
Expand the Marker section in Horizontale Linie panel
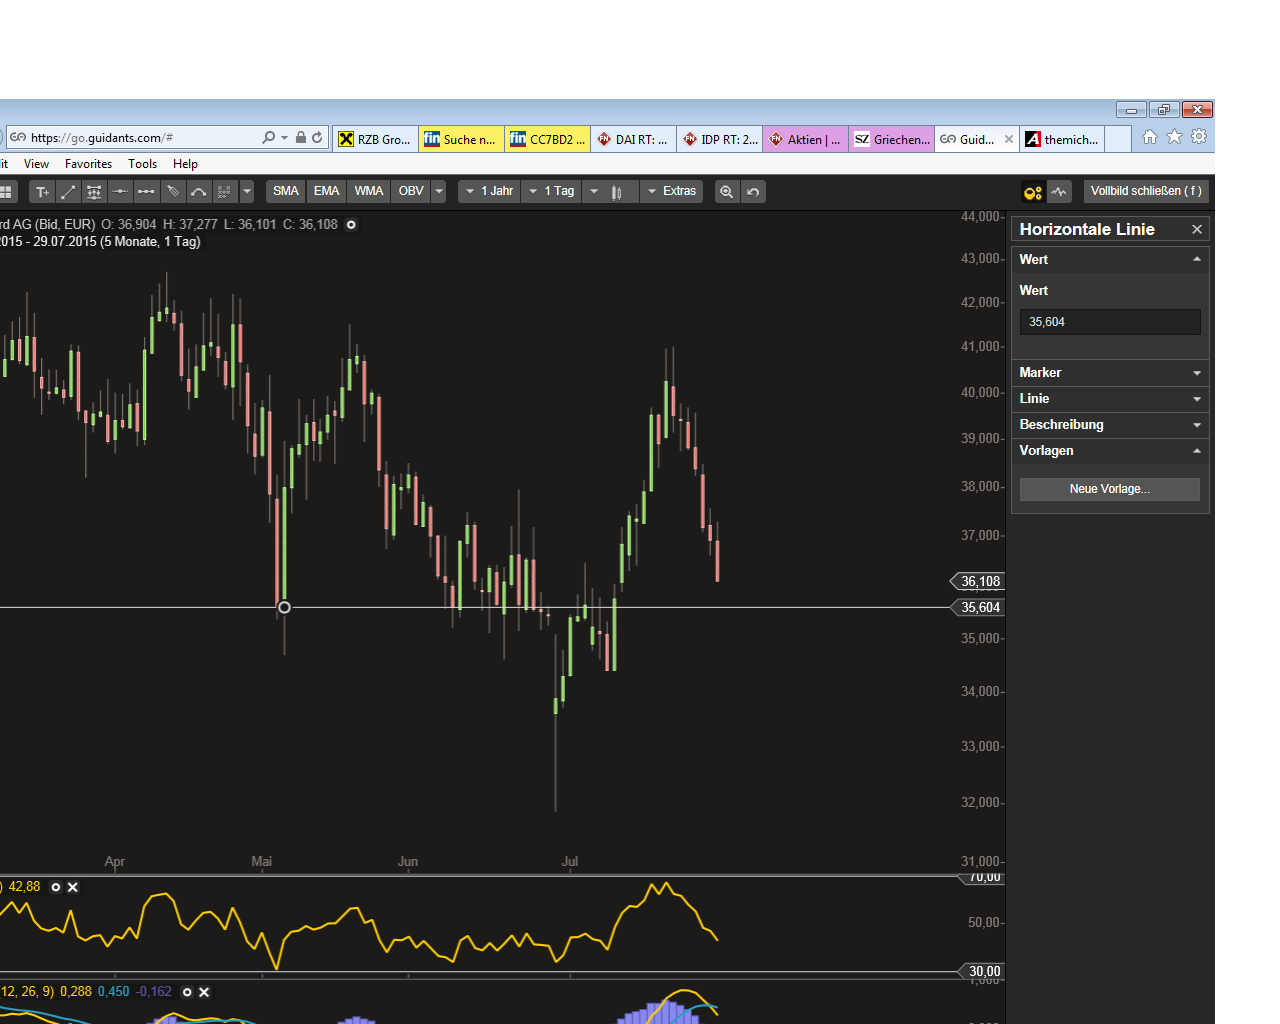tap(1109, 372)
